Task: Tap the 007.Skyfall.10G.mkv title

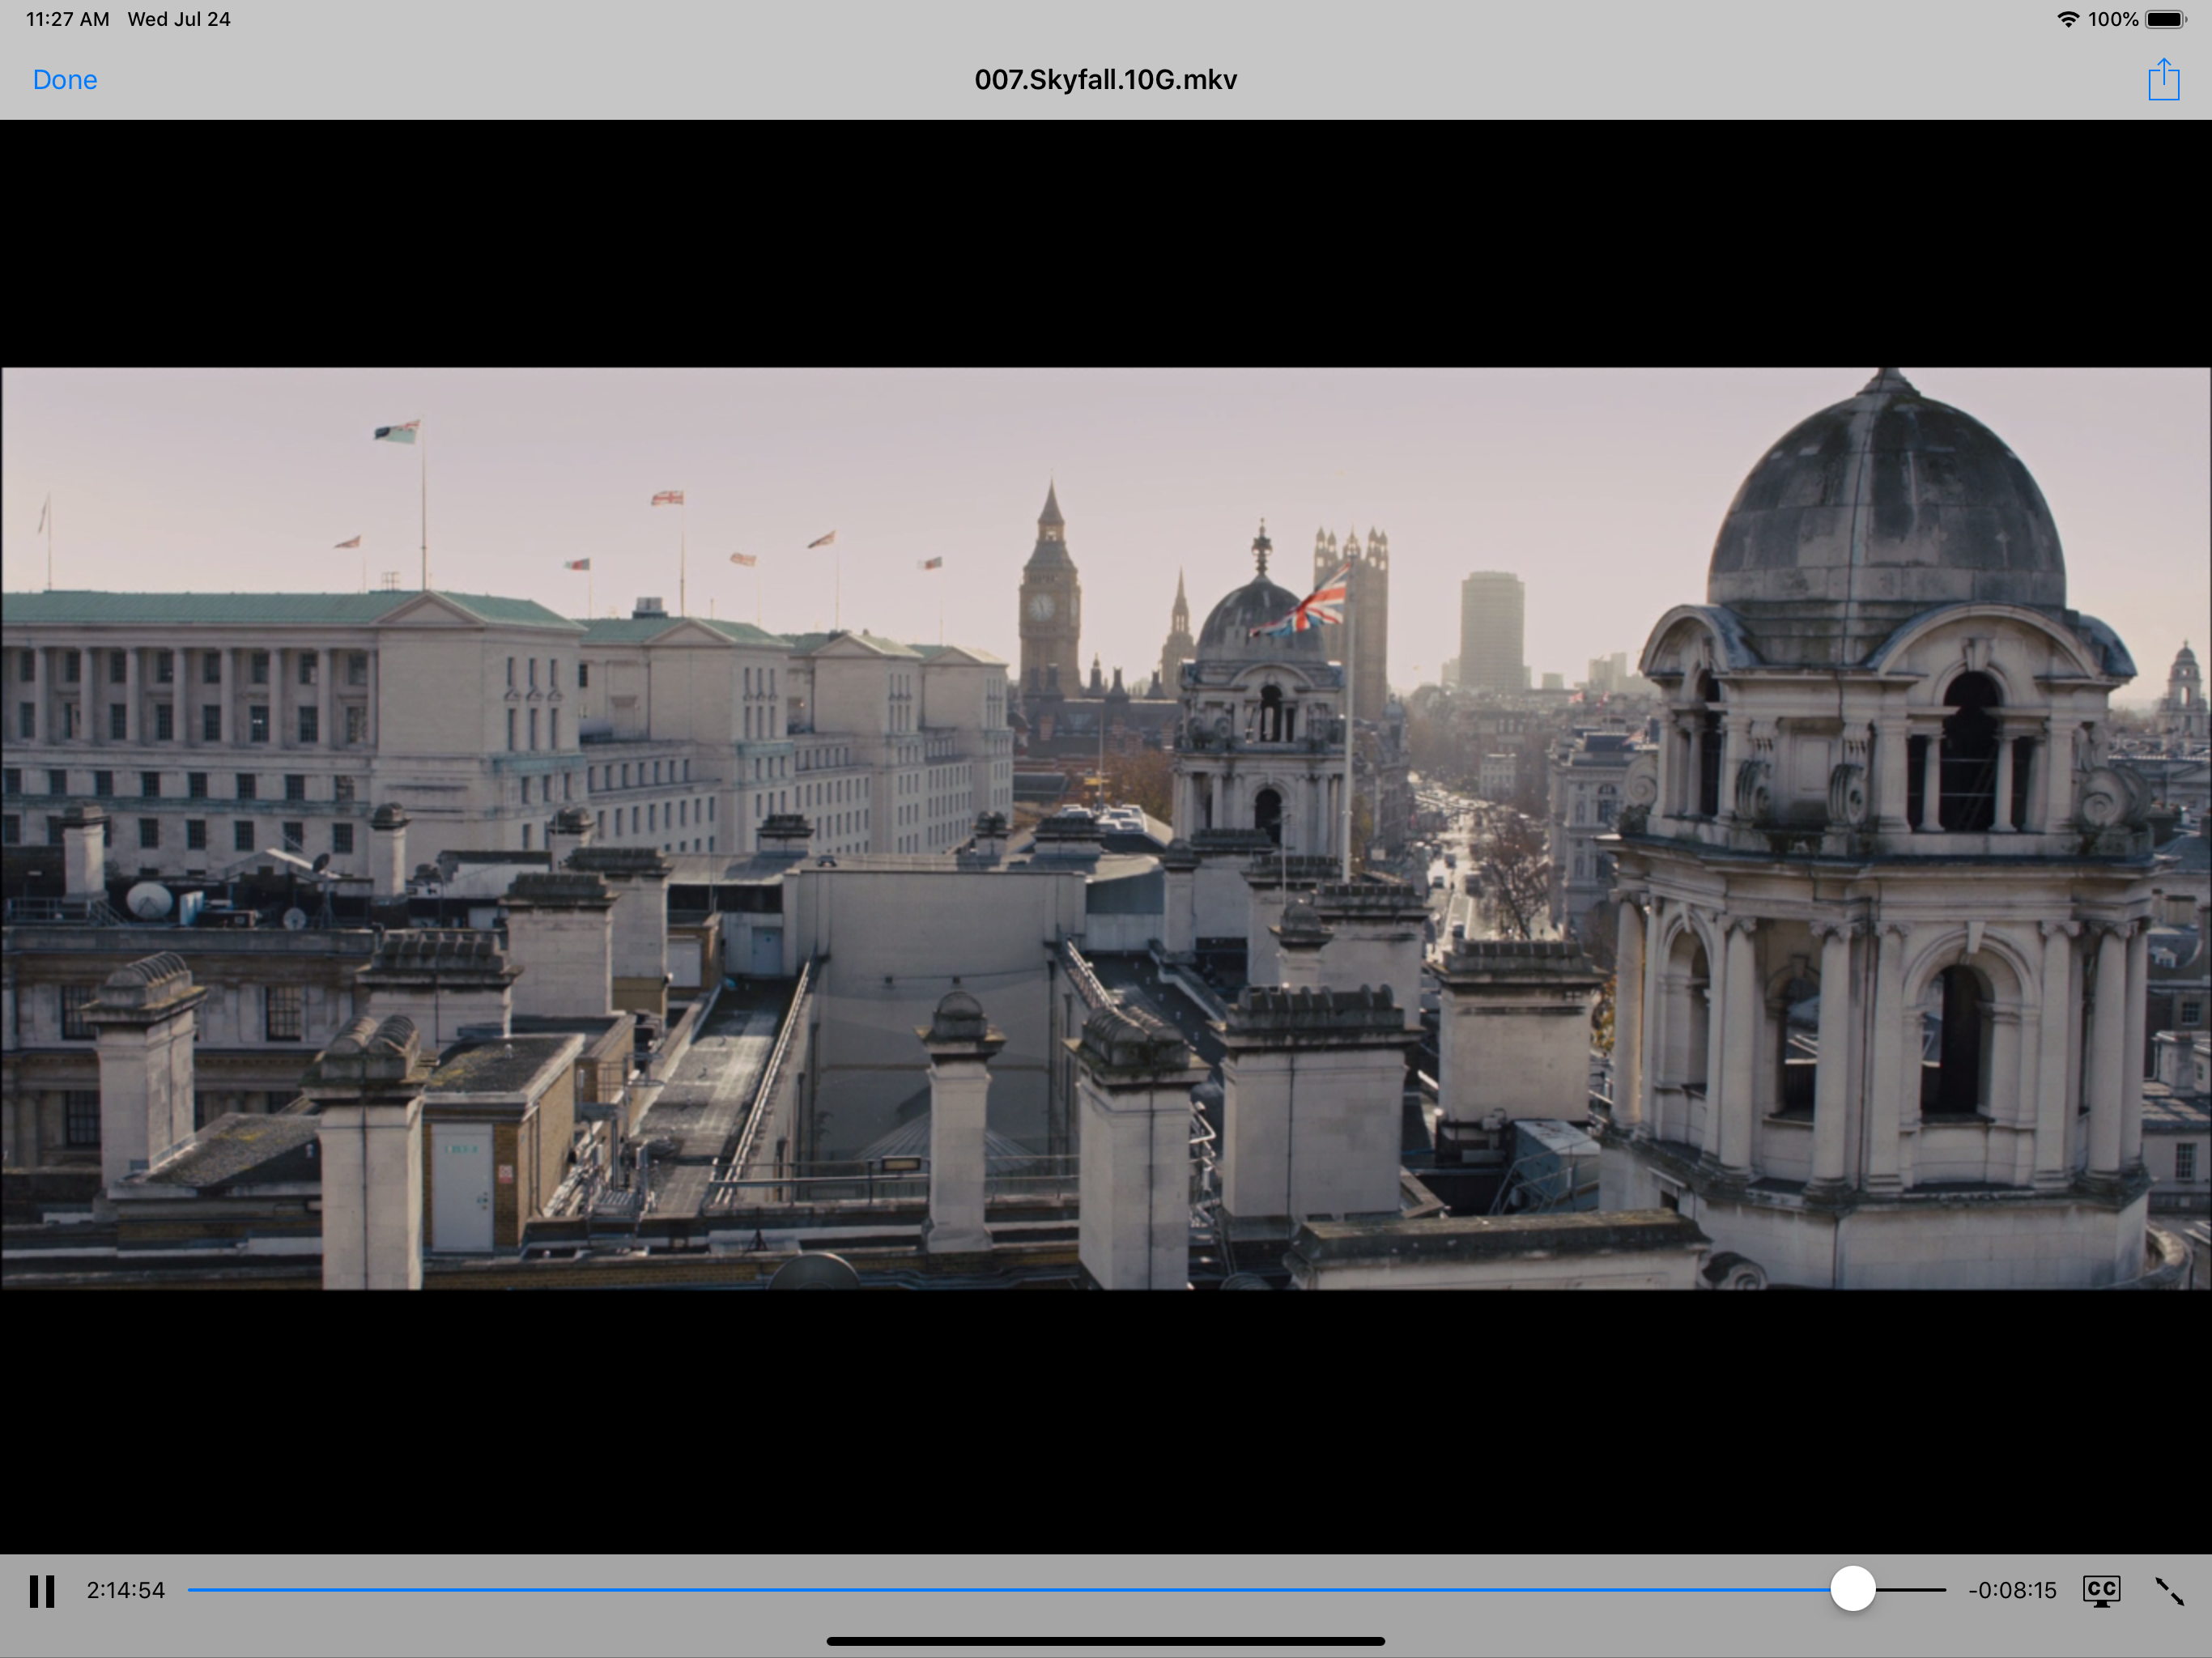Action: click(x=1105, y=80)
